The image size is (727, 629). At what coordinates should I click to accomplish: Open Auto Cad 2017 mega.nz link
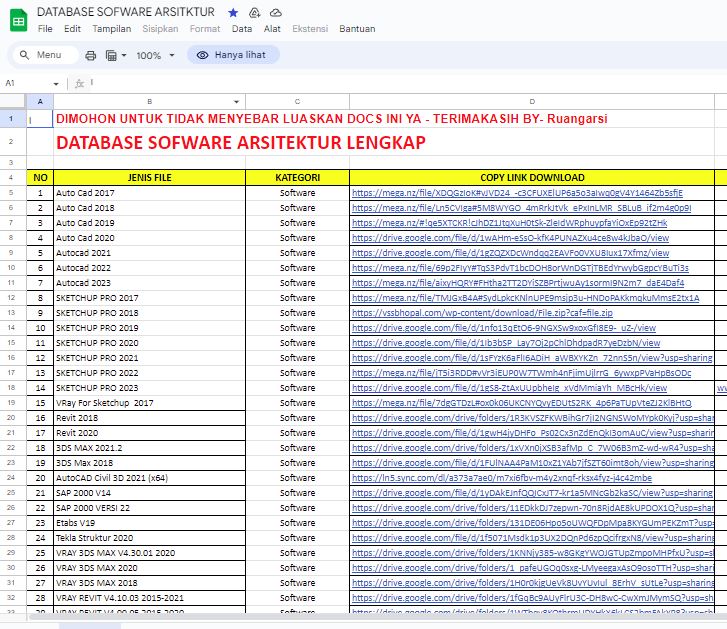(x=517, y=193)
